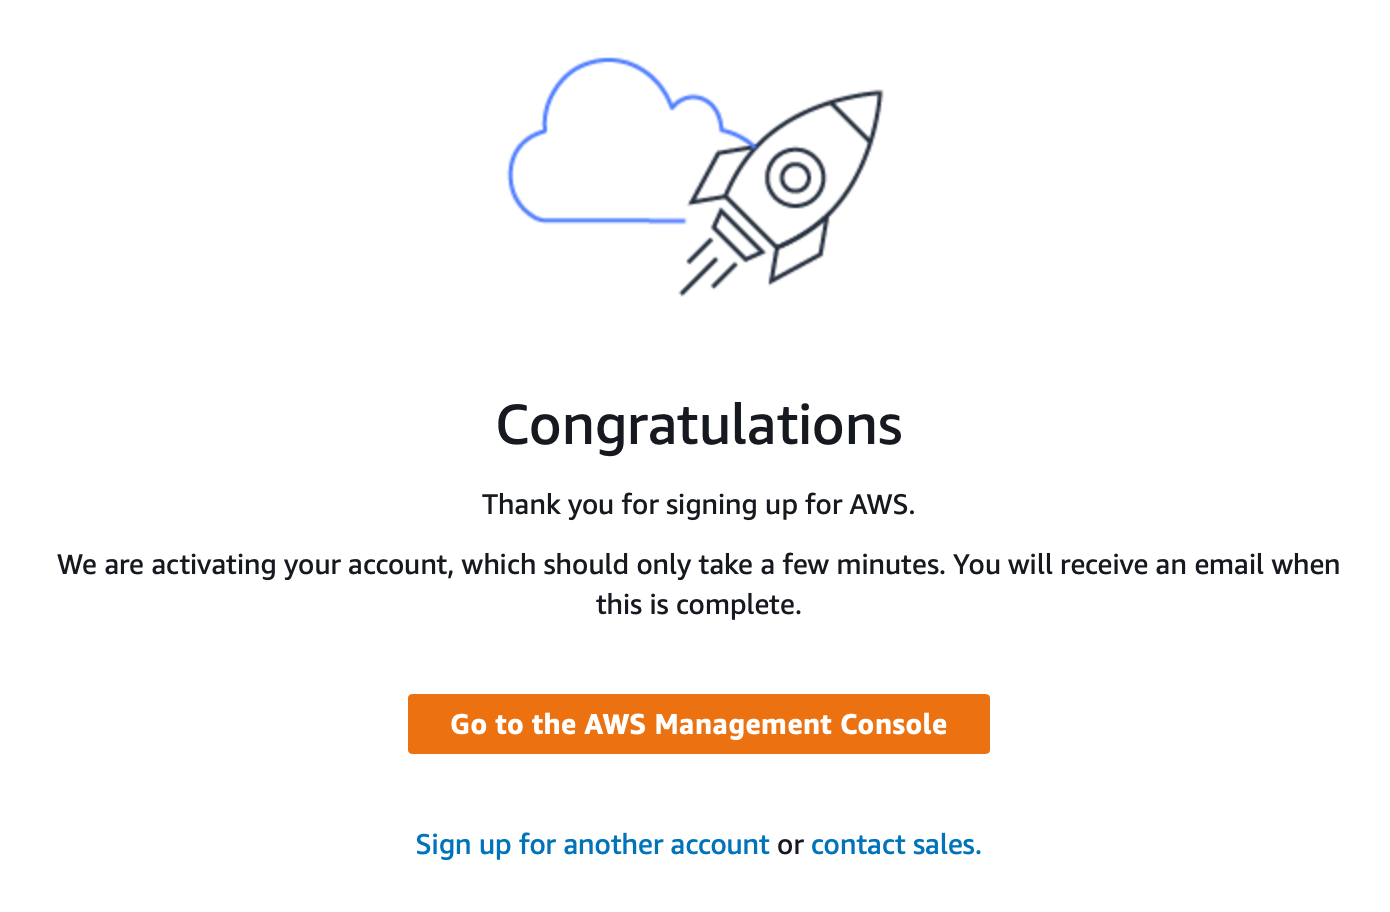Click the rocket's lower right fin
This screenshot has height=912, width=1390.
click(x=798, y=252)
